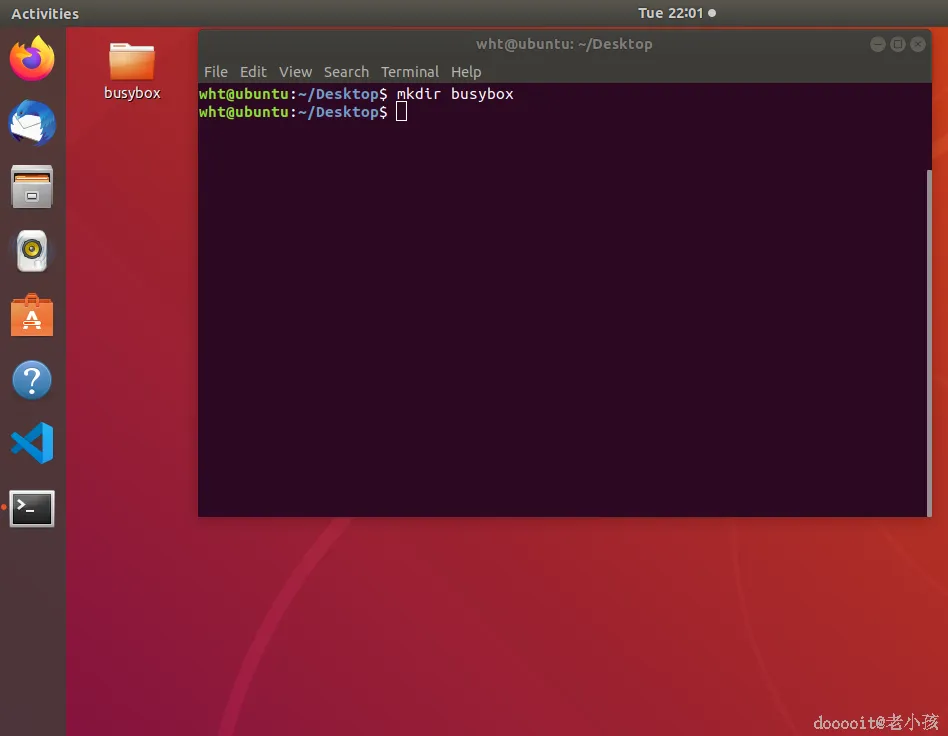Open Firefox from the dock
948x736 pixels.
coord(32,58)
